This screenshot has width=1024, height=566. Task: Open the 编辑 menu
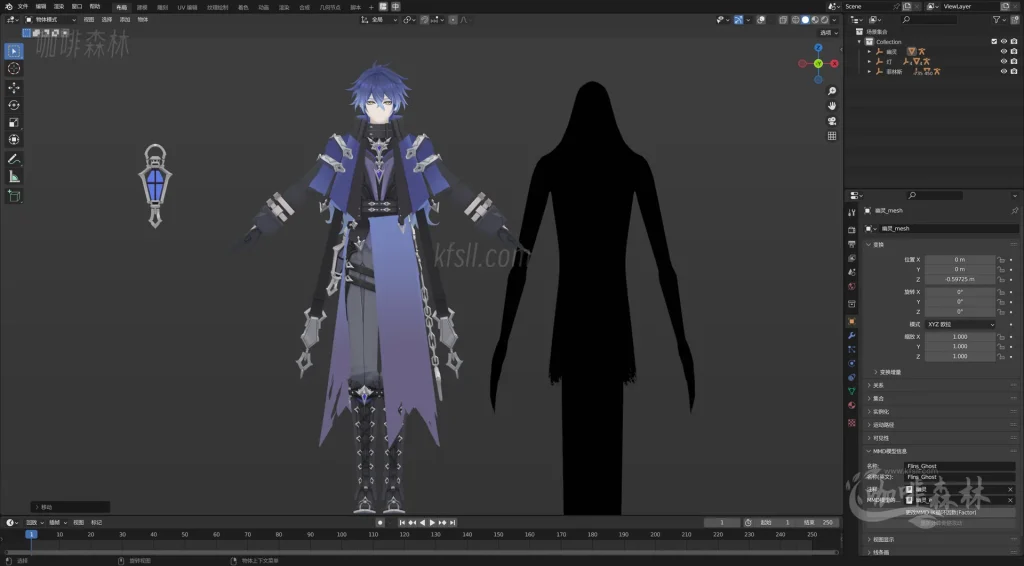pos(40,7)
